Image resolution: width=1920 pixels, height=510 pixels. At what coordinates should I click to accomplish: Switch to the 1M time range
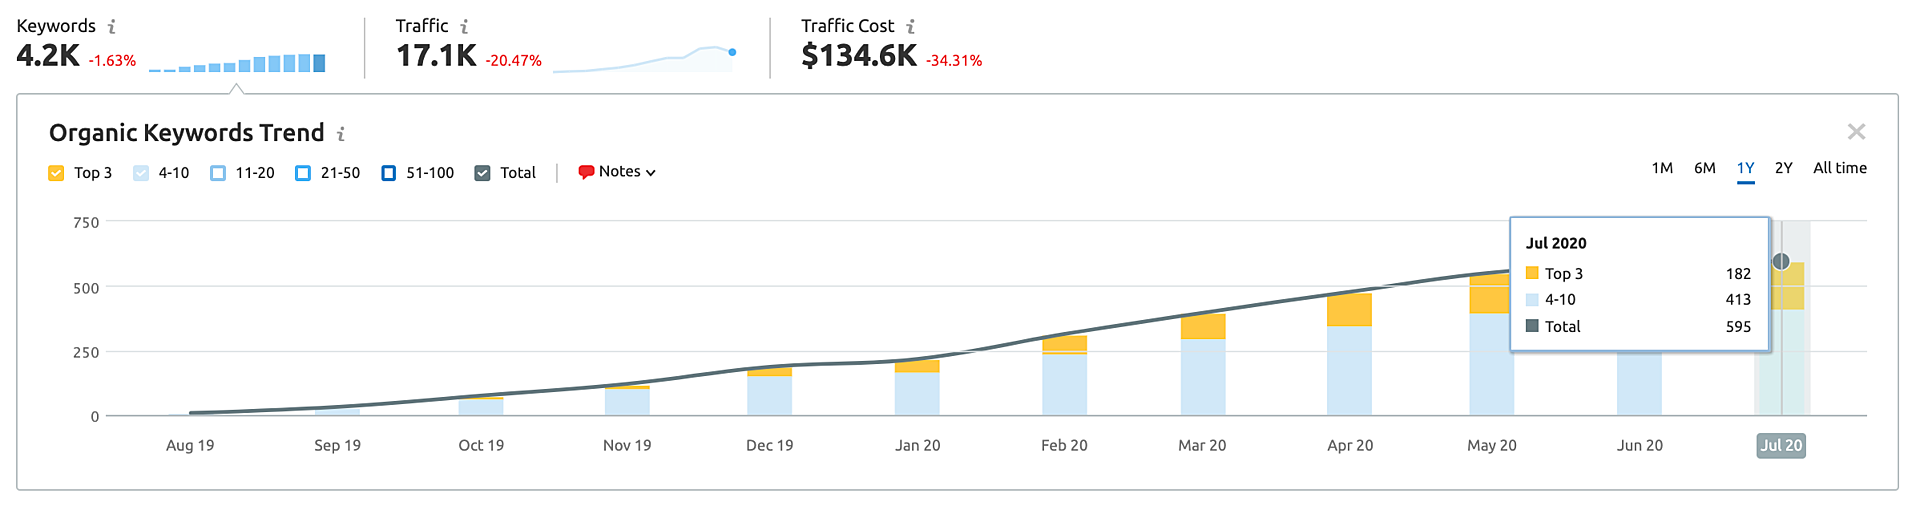pyautogui.click(x=1662, y=168)
